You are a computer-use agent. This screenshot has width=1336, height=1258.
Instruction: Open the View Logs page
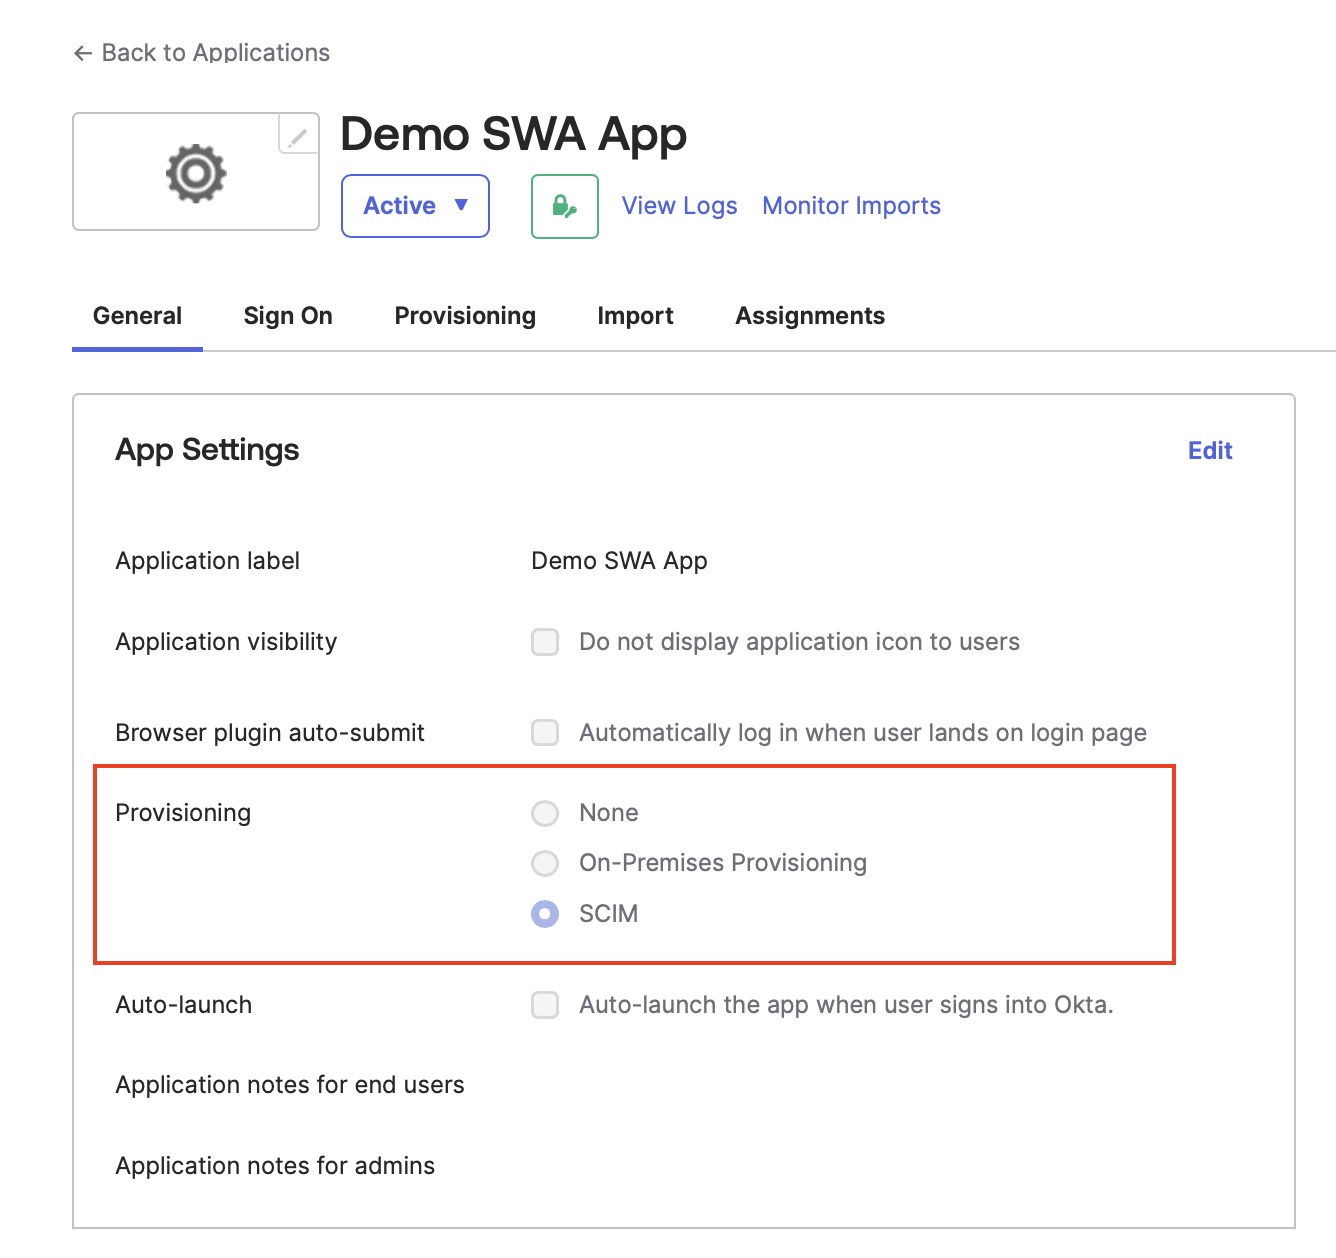678,206
